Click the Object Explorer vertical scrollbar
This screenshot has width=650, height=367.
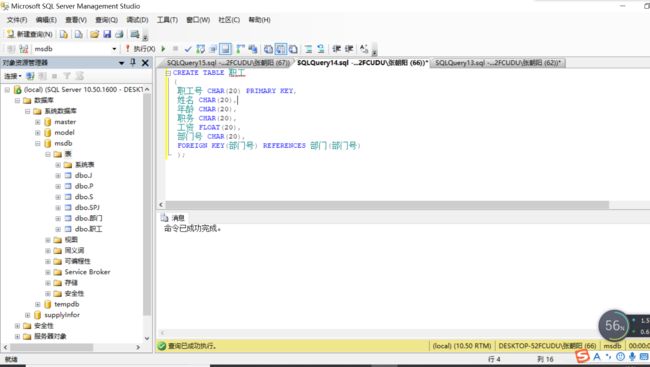(x=147, y=204)
